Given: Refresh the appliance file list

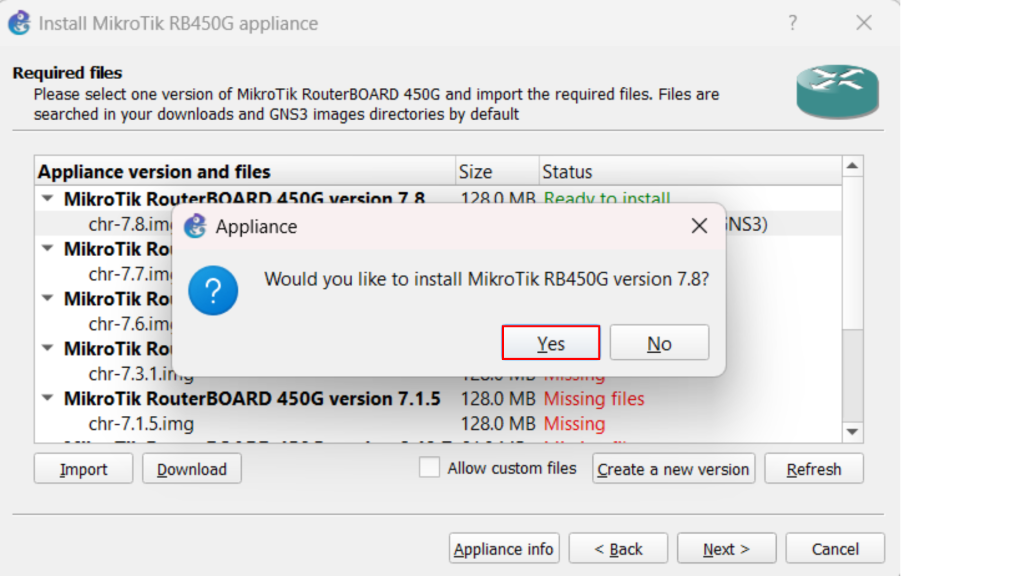Looking at the screenshot, I should [813, 469].
